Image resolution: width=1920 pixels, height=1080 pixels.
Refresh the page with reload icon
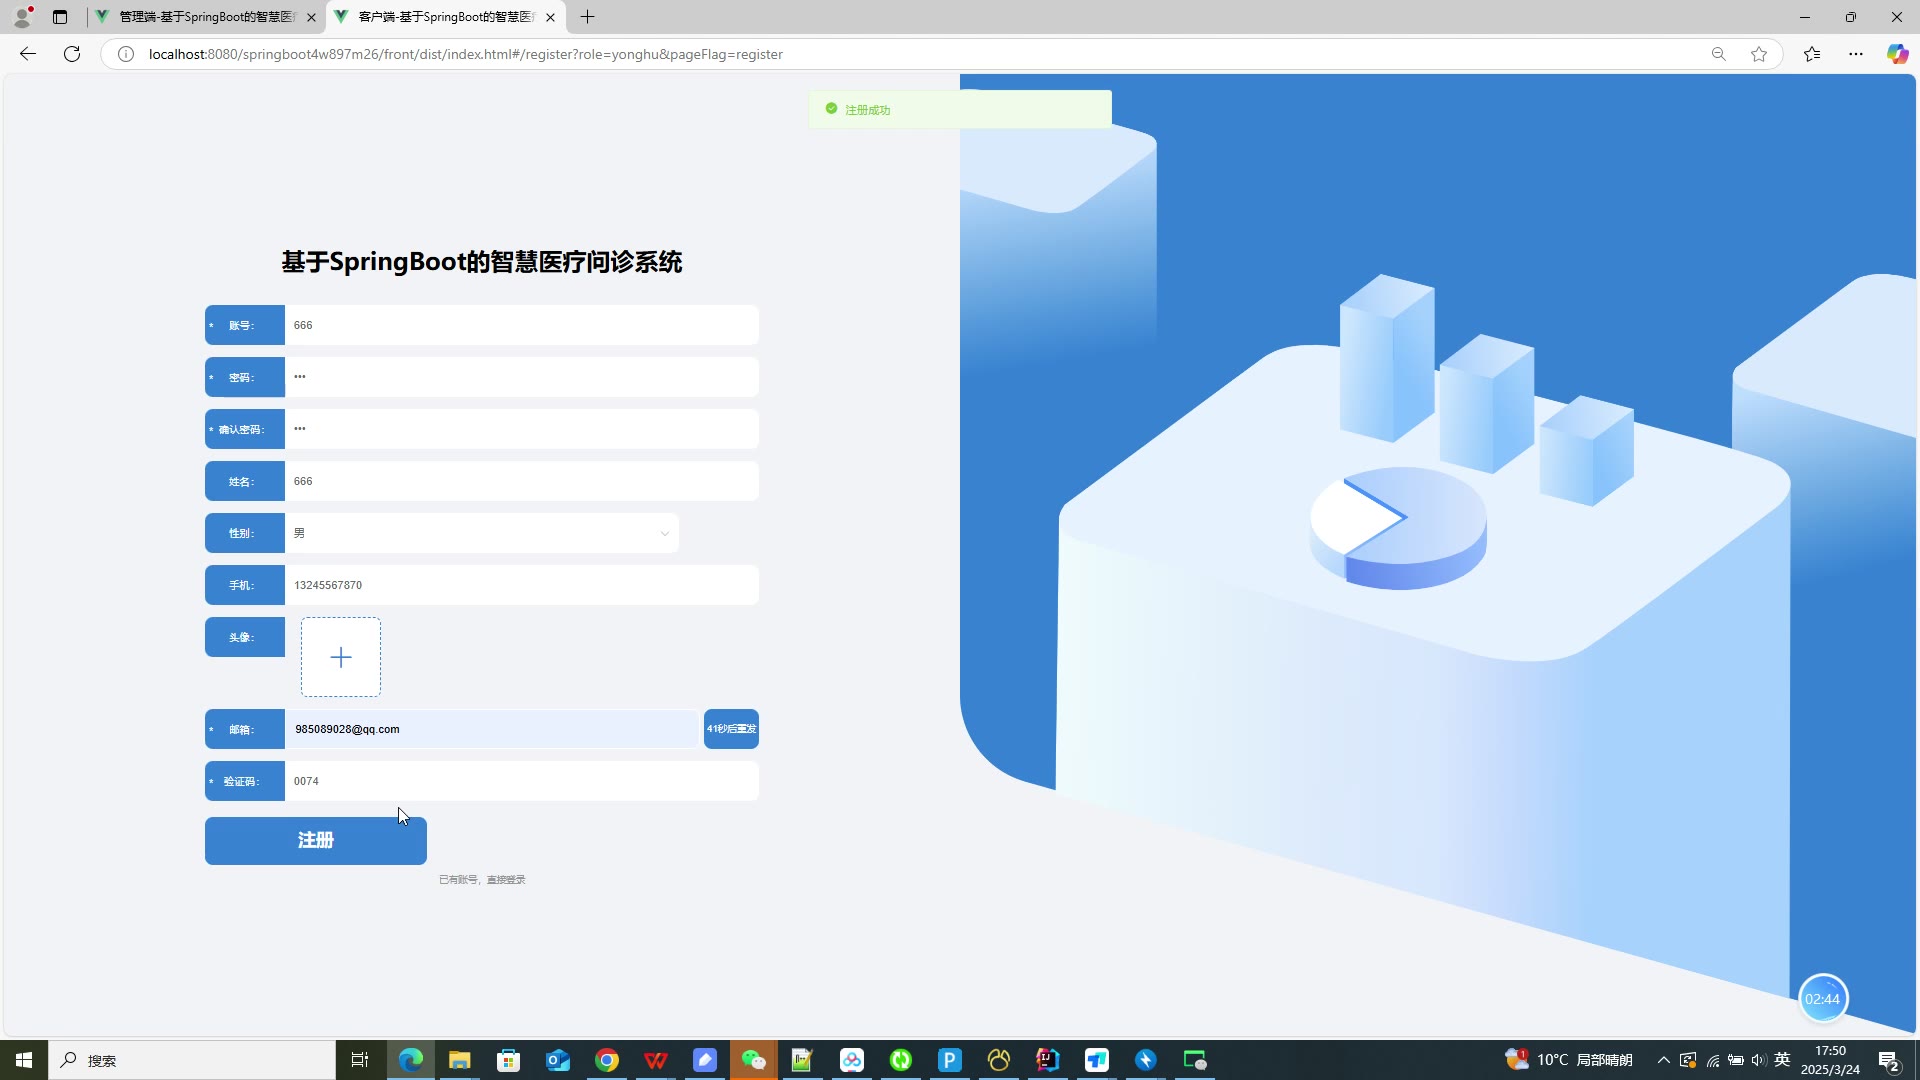[72, 54]
